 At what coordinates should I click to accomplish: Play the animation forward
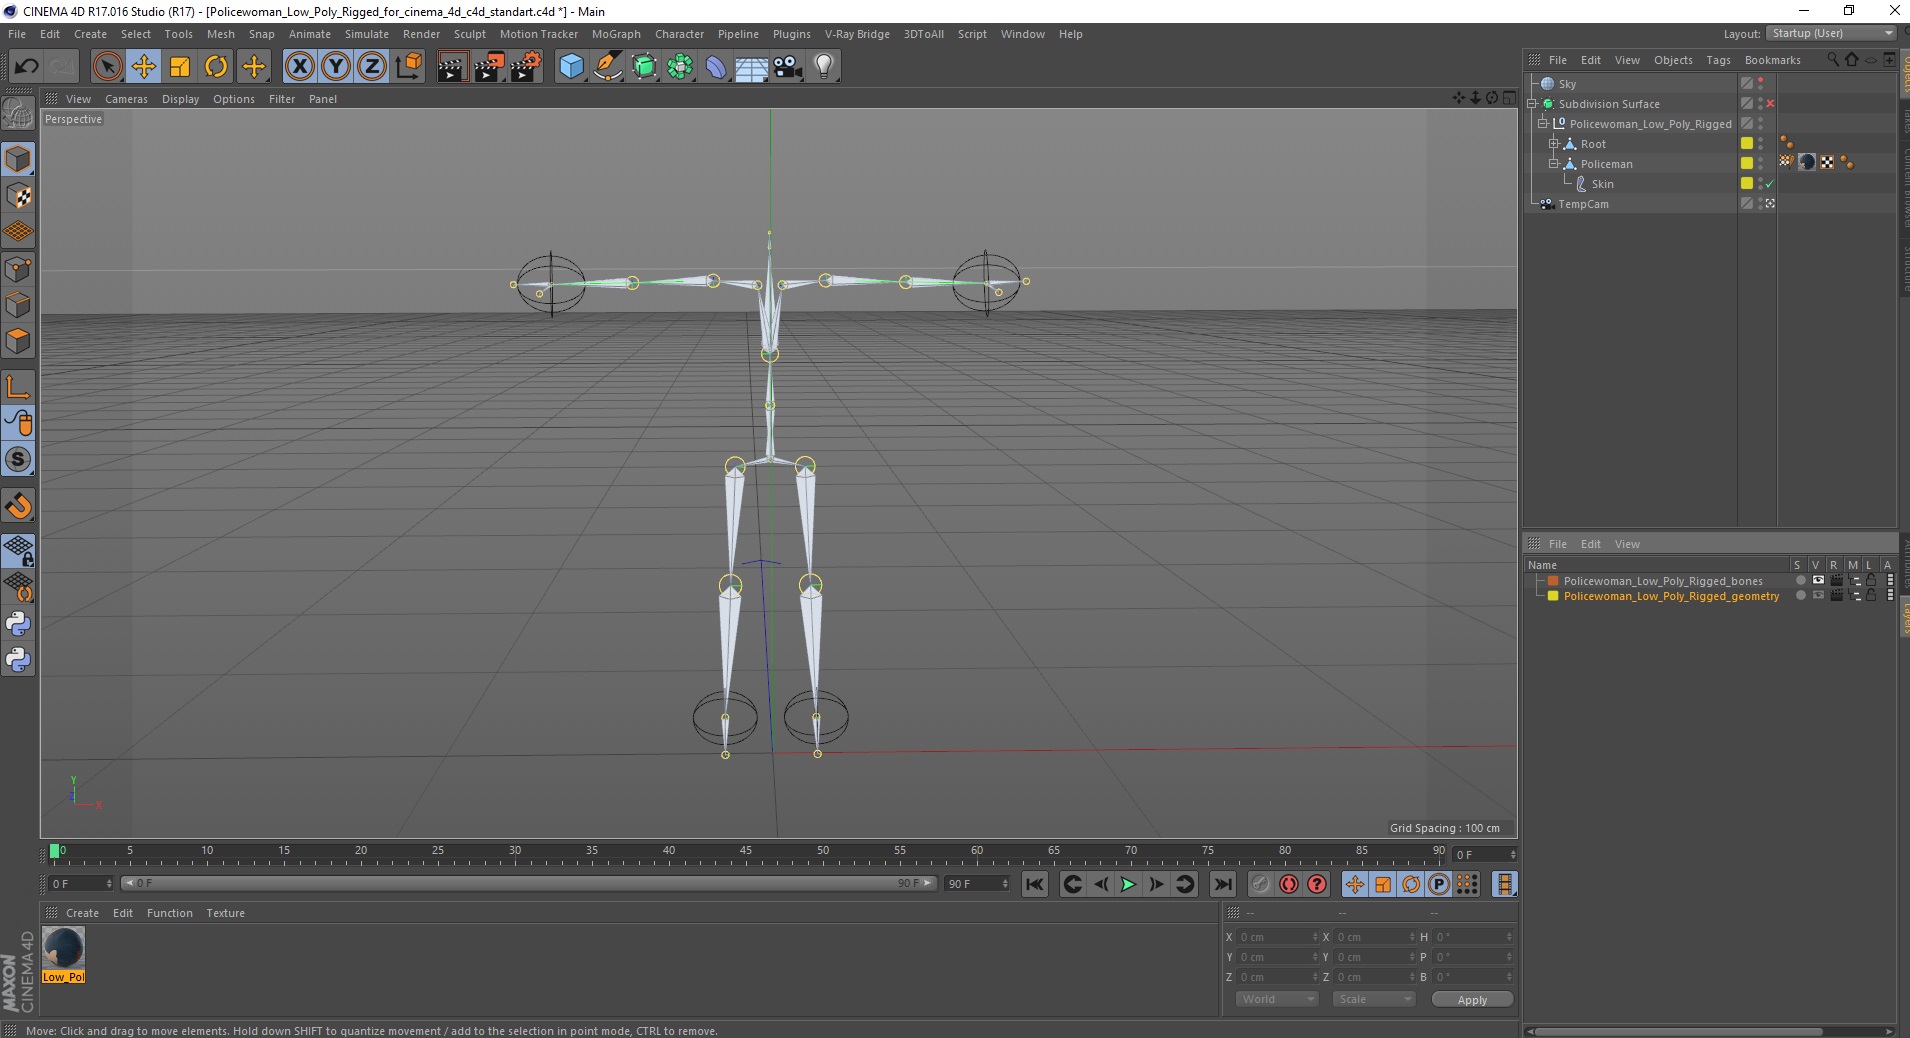[x=1128, y=884]
